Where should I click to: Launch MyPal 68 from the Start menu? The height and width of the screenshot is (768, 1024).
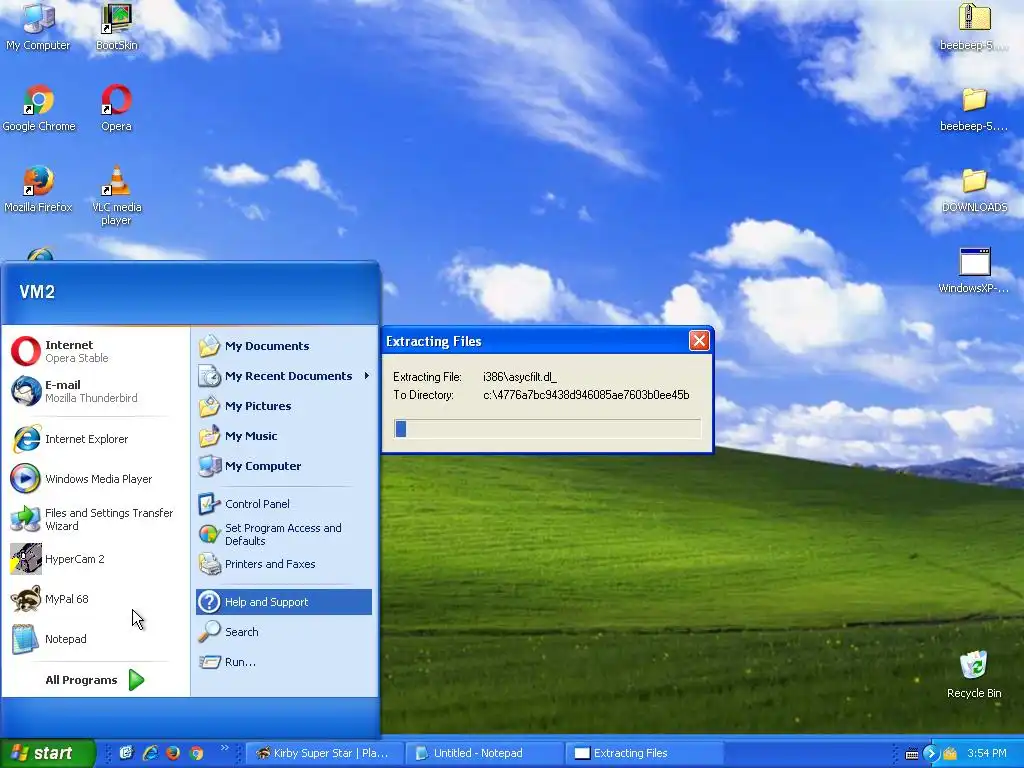[95, 599]
